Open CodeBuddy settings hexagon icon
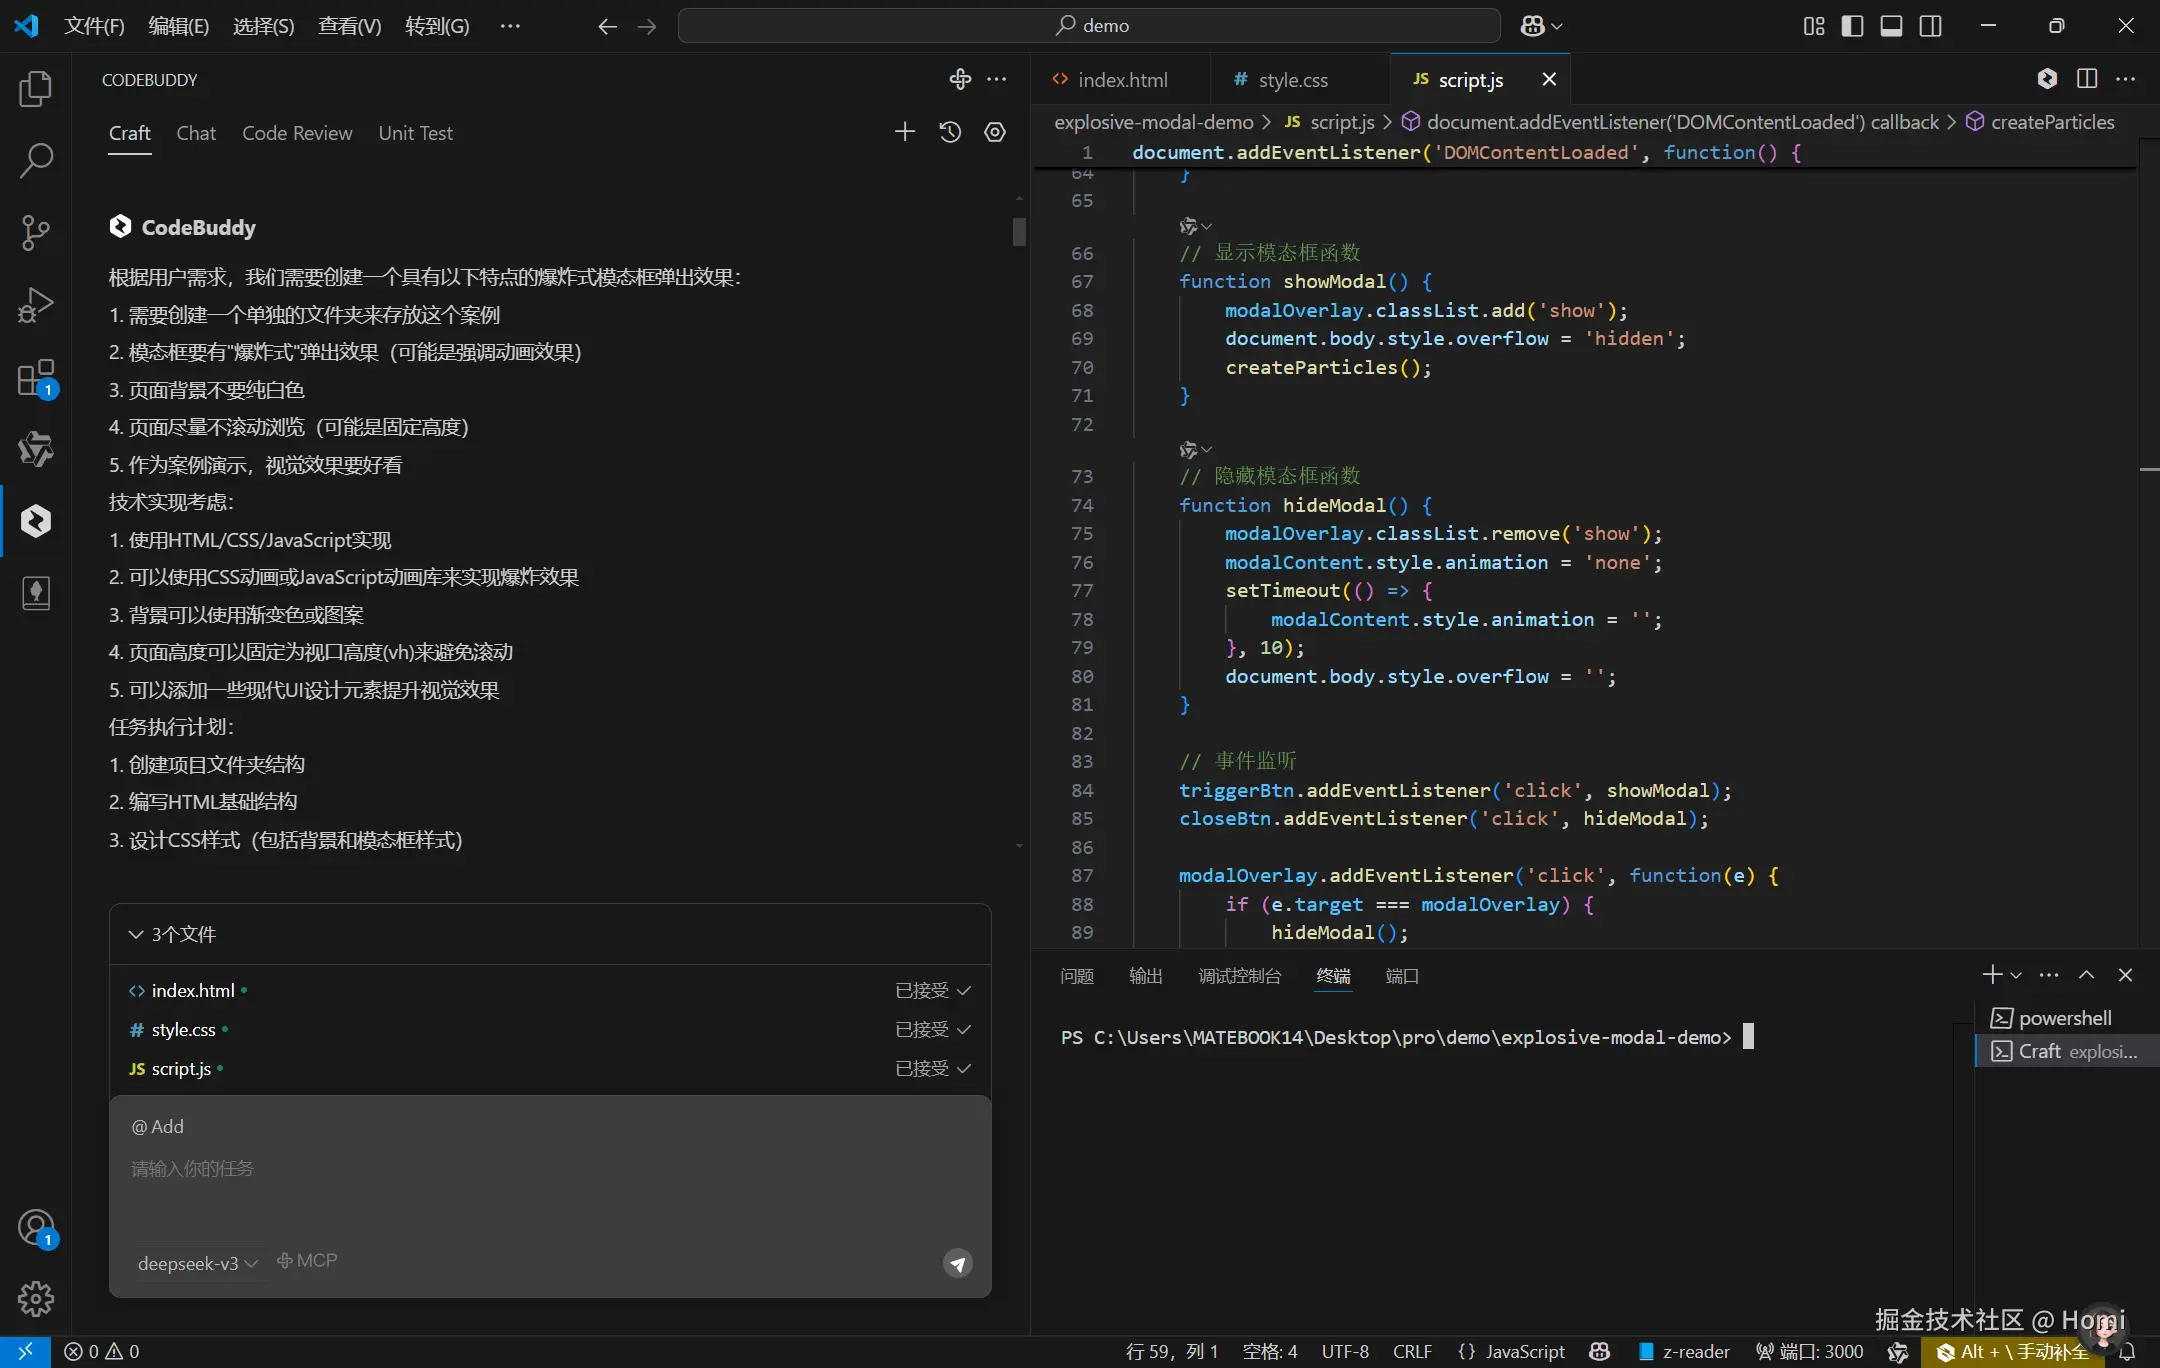Viewport: 2160px width, 1368px height. 994,132
